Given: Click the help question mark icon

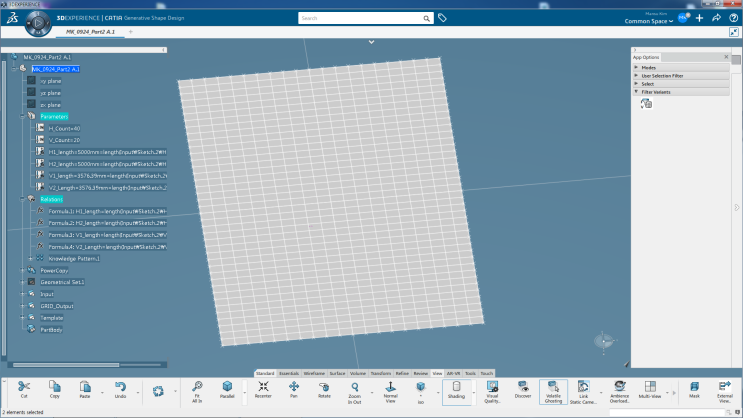Looking at the screenshot, I should (x=734, y=18).
